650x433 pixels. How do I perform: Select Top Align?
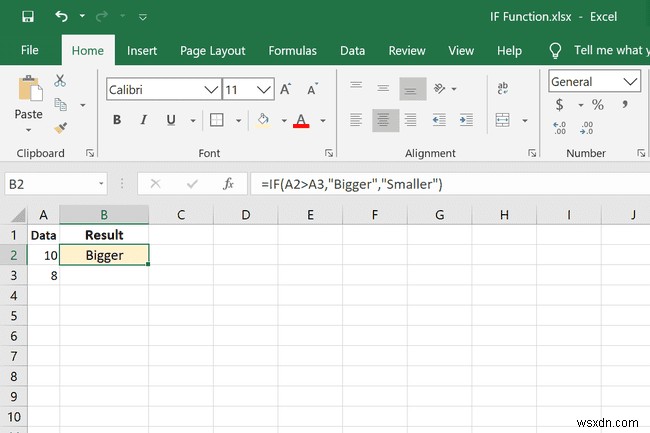[356, 87]
